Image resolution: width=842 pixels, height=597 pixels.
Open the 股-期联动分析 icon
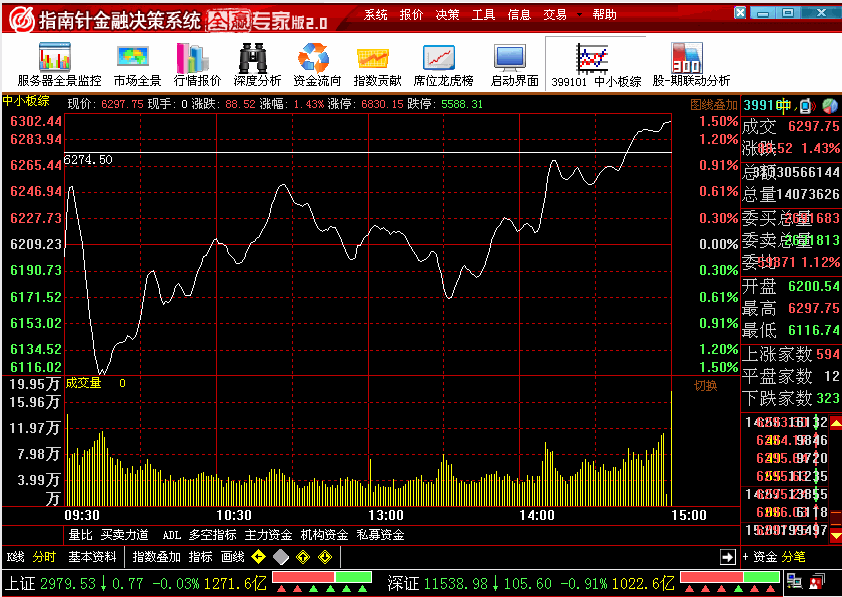(x=691, y=64)
